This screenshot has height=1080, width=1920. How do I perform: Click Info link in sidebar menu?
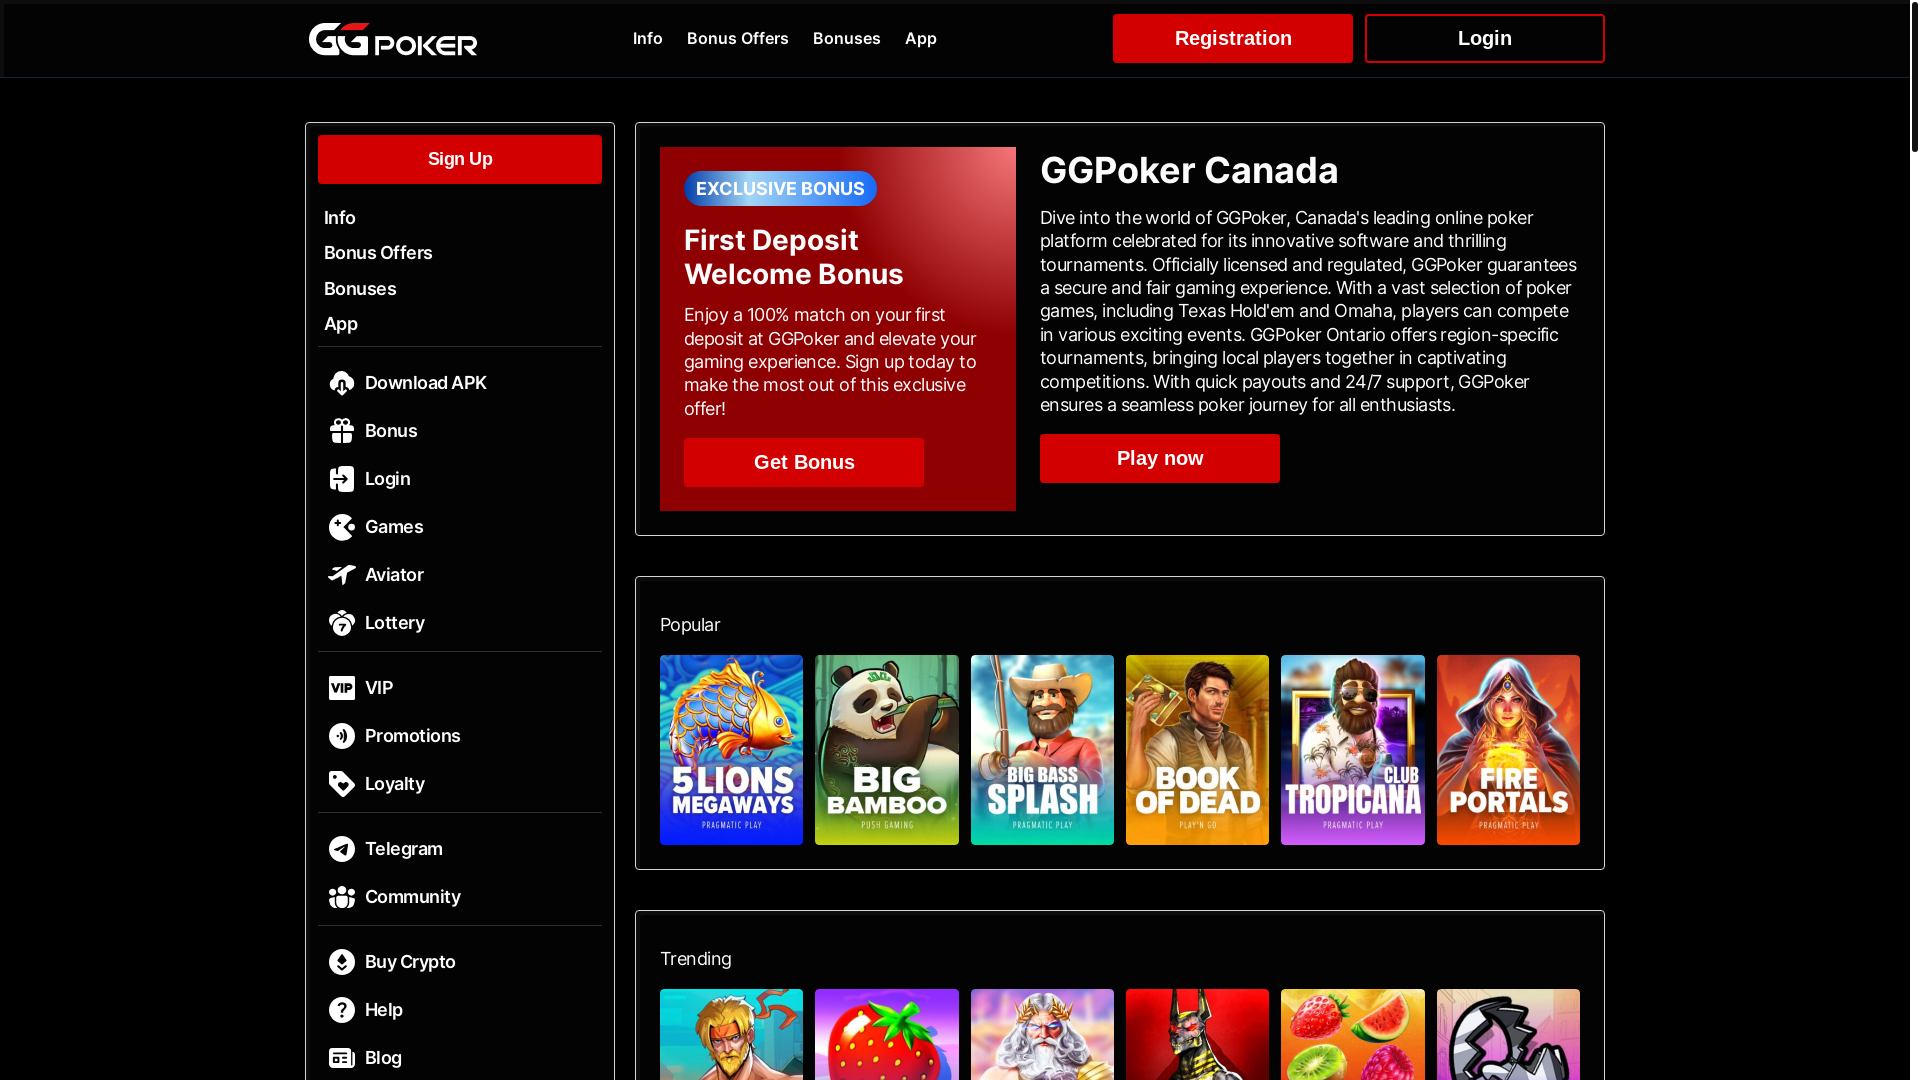[x=340, y=218]
